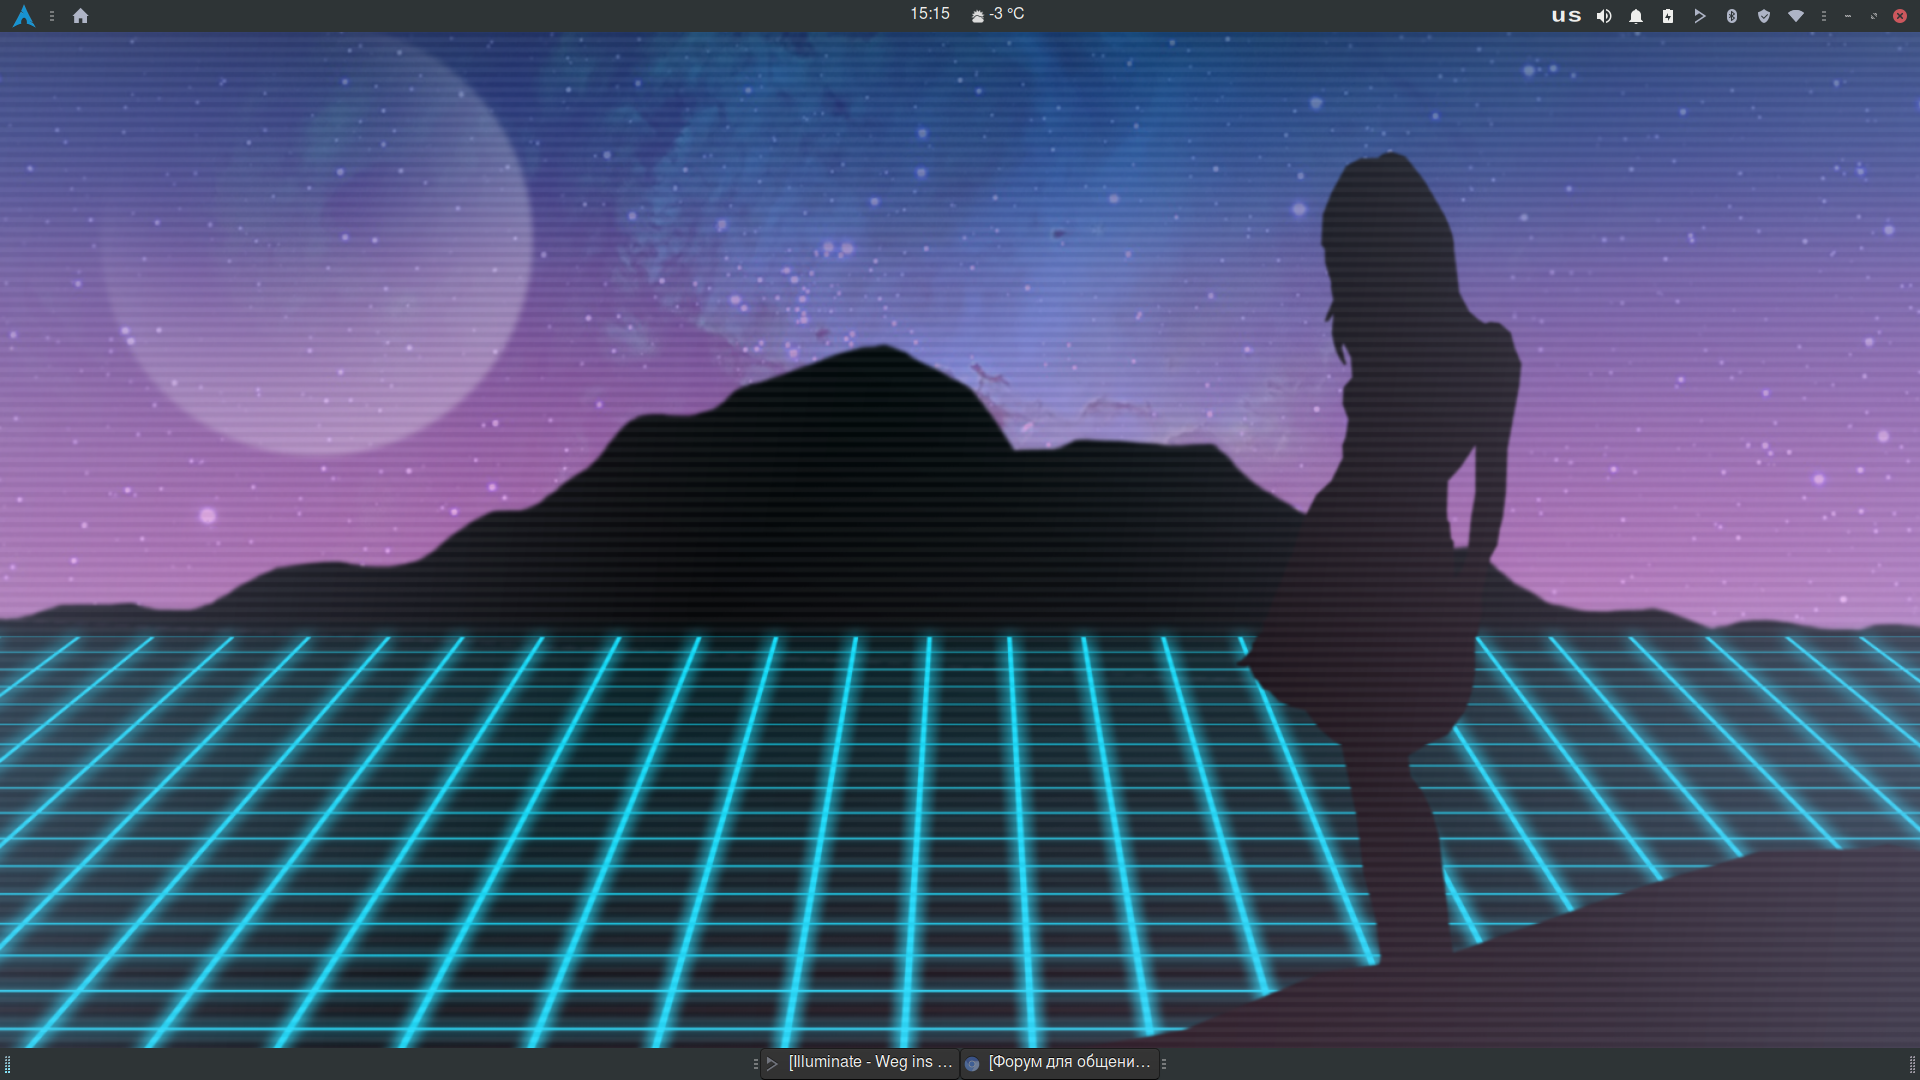Click the home folder icon

pyautogui.click(x=81, y=16)
